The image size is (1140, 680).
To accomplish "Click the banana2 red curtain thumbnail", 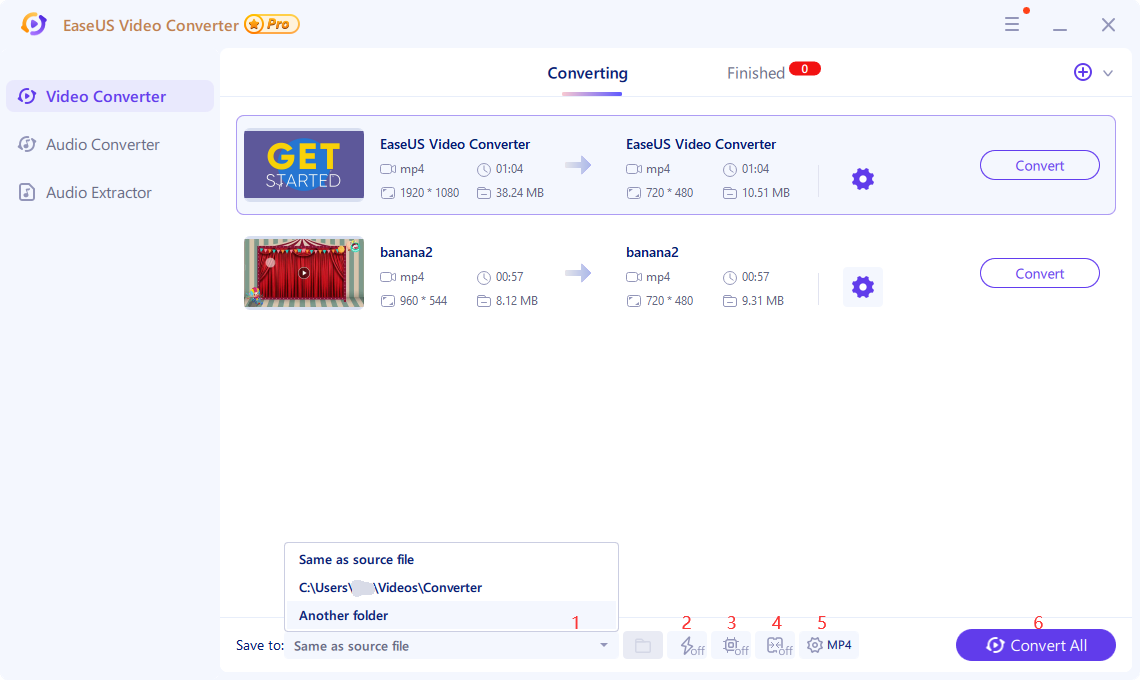I will point(304,273).
